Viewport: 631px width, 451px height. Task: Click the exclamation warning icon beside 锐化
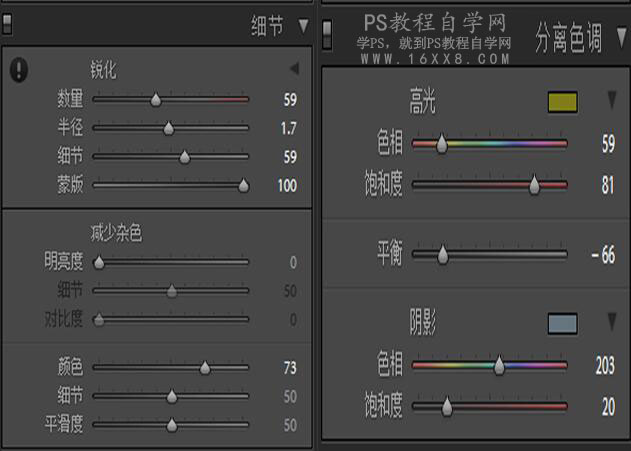[x=20, y=70]
